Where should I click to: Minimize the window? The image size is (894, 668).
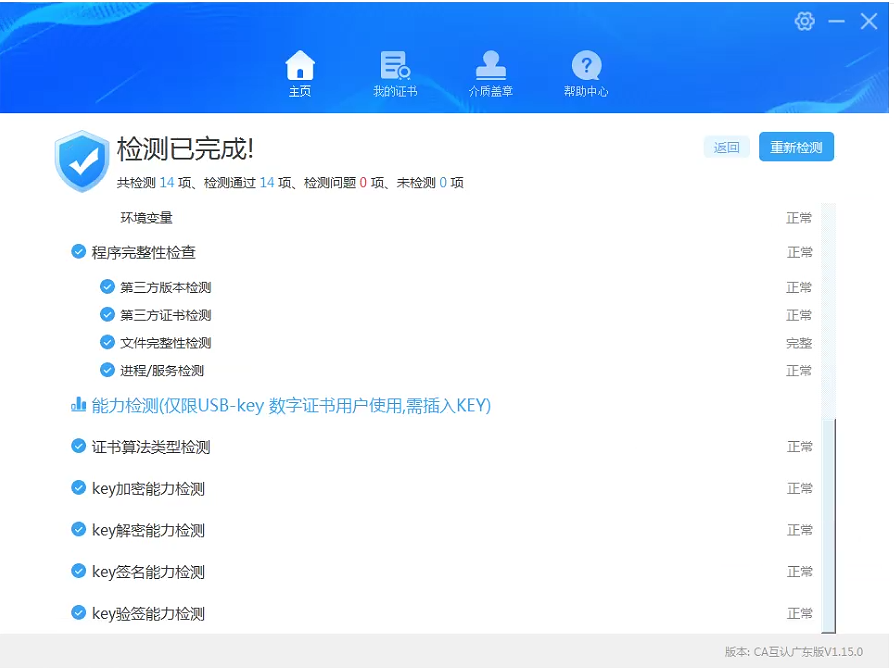pyautogui.click(x=836, y=22)
